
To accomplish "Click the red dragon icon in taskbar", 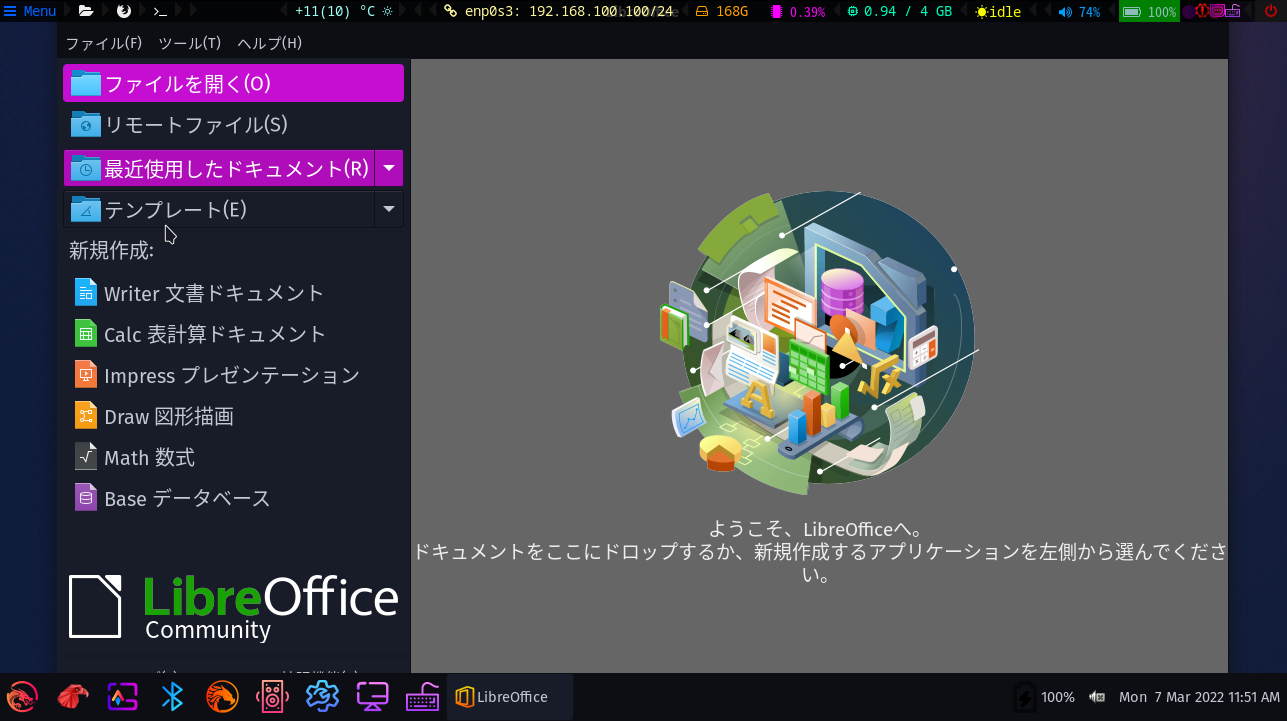I will [22, 697].
